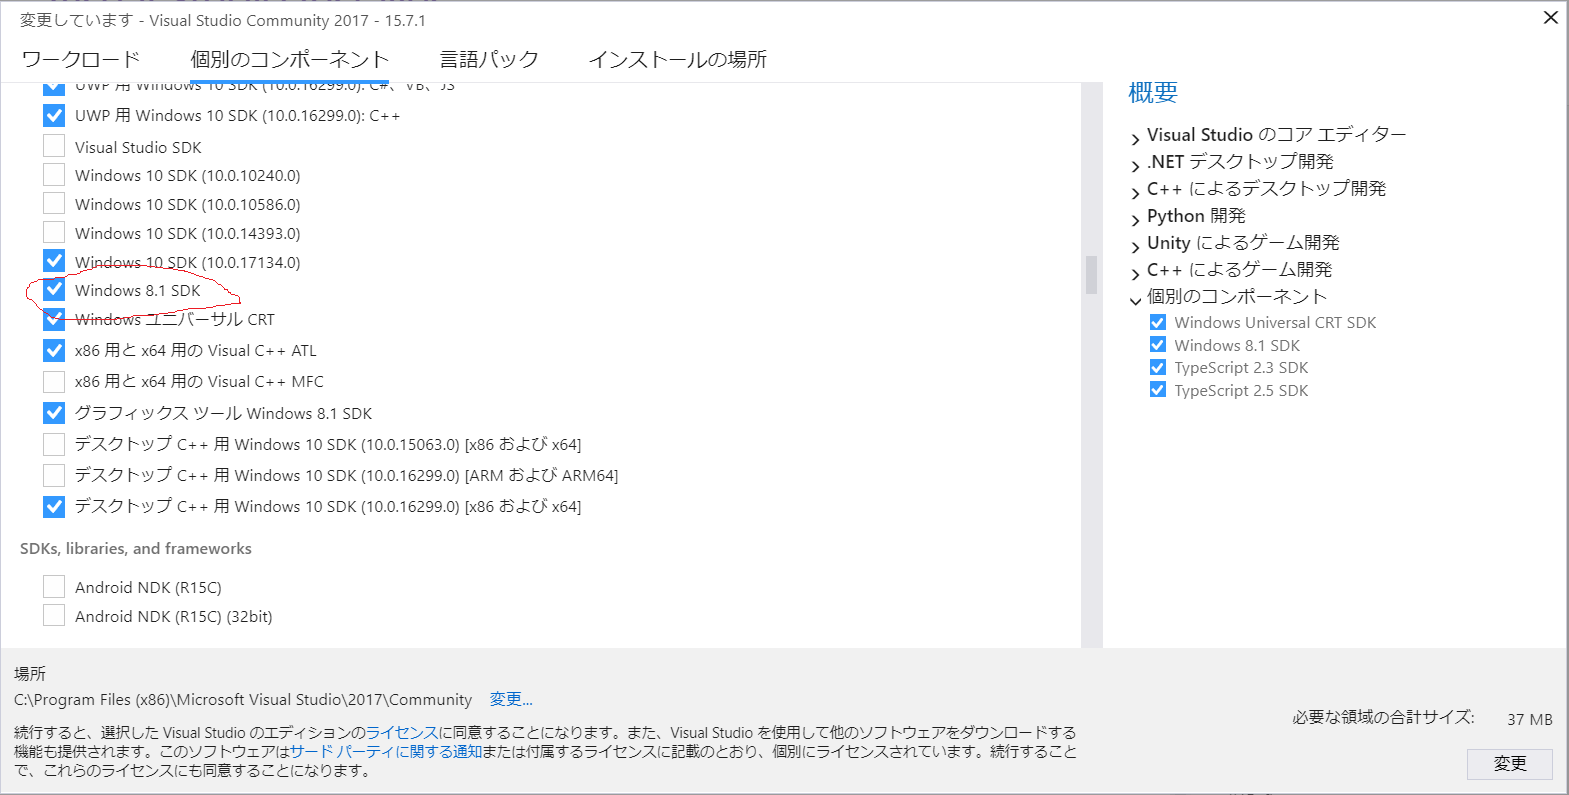The image size is (1569, 795).
Task: Uncheck Windows Universal CRT SDK in summary
Action: pos(1158,322)
